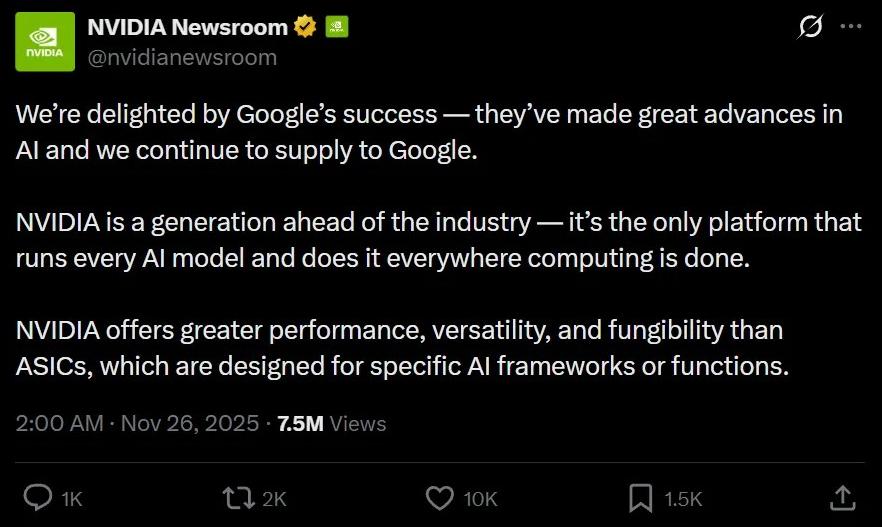Click the NVIDIA Newsroom display name
The width and height of the screenshot is (882, 527).
(x=187, y=27)
